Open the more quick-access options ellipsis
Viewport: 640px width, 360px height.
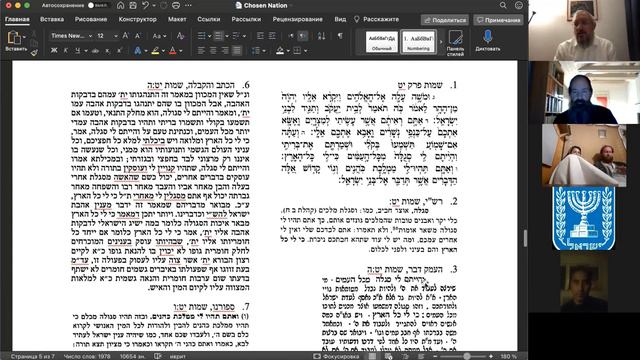(188, 5)
